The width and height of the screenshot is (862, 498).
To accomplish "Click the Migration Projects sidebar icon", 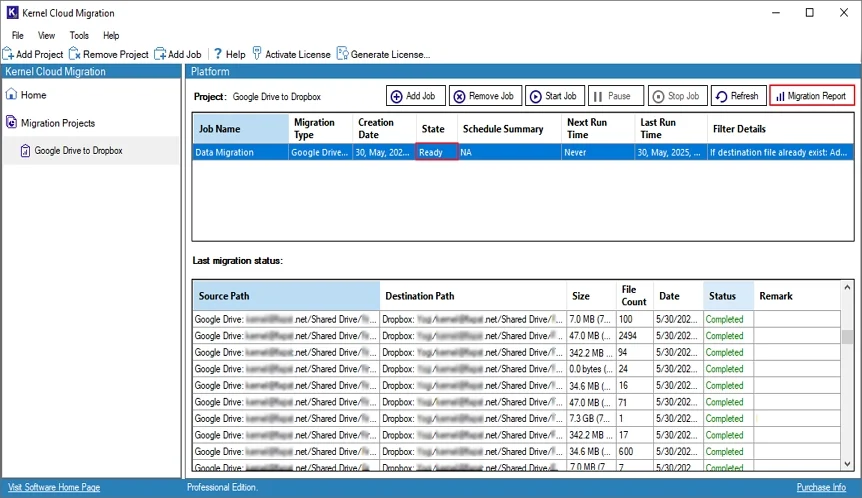I will tap(12, 123).
